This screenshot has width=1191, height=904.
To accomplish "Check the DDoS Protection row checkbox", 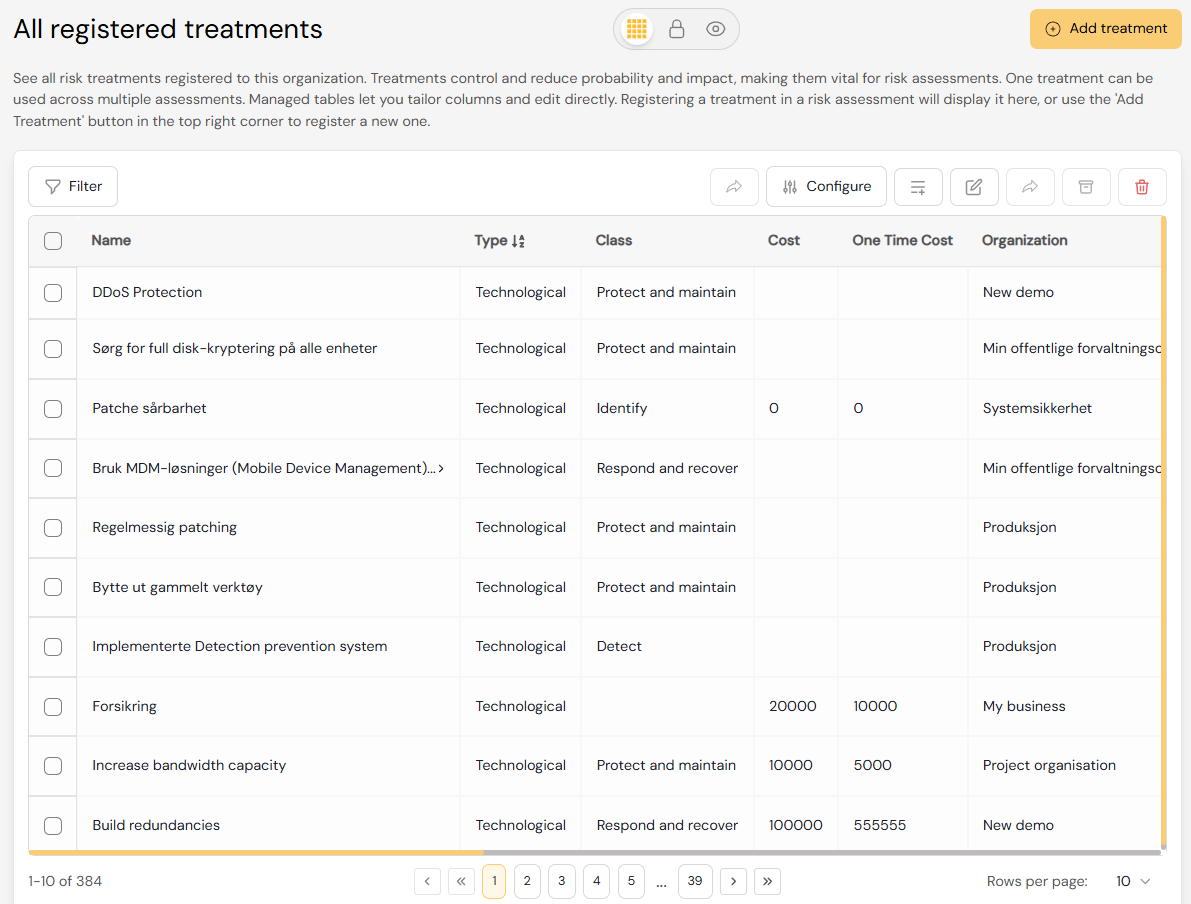I will click(53, 293).
